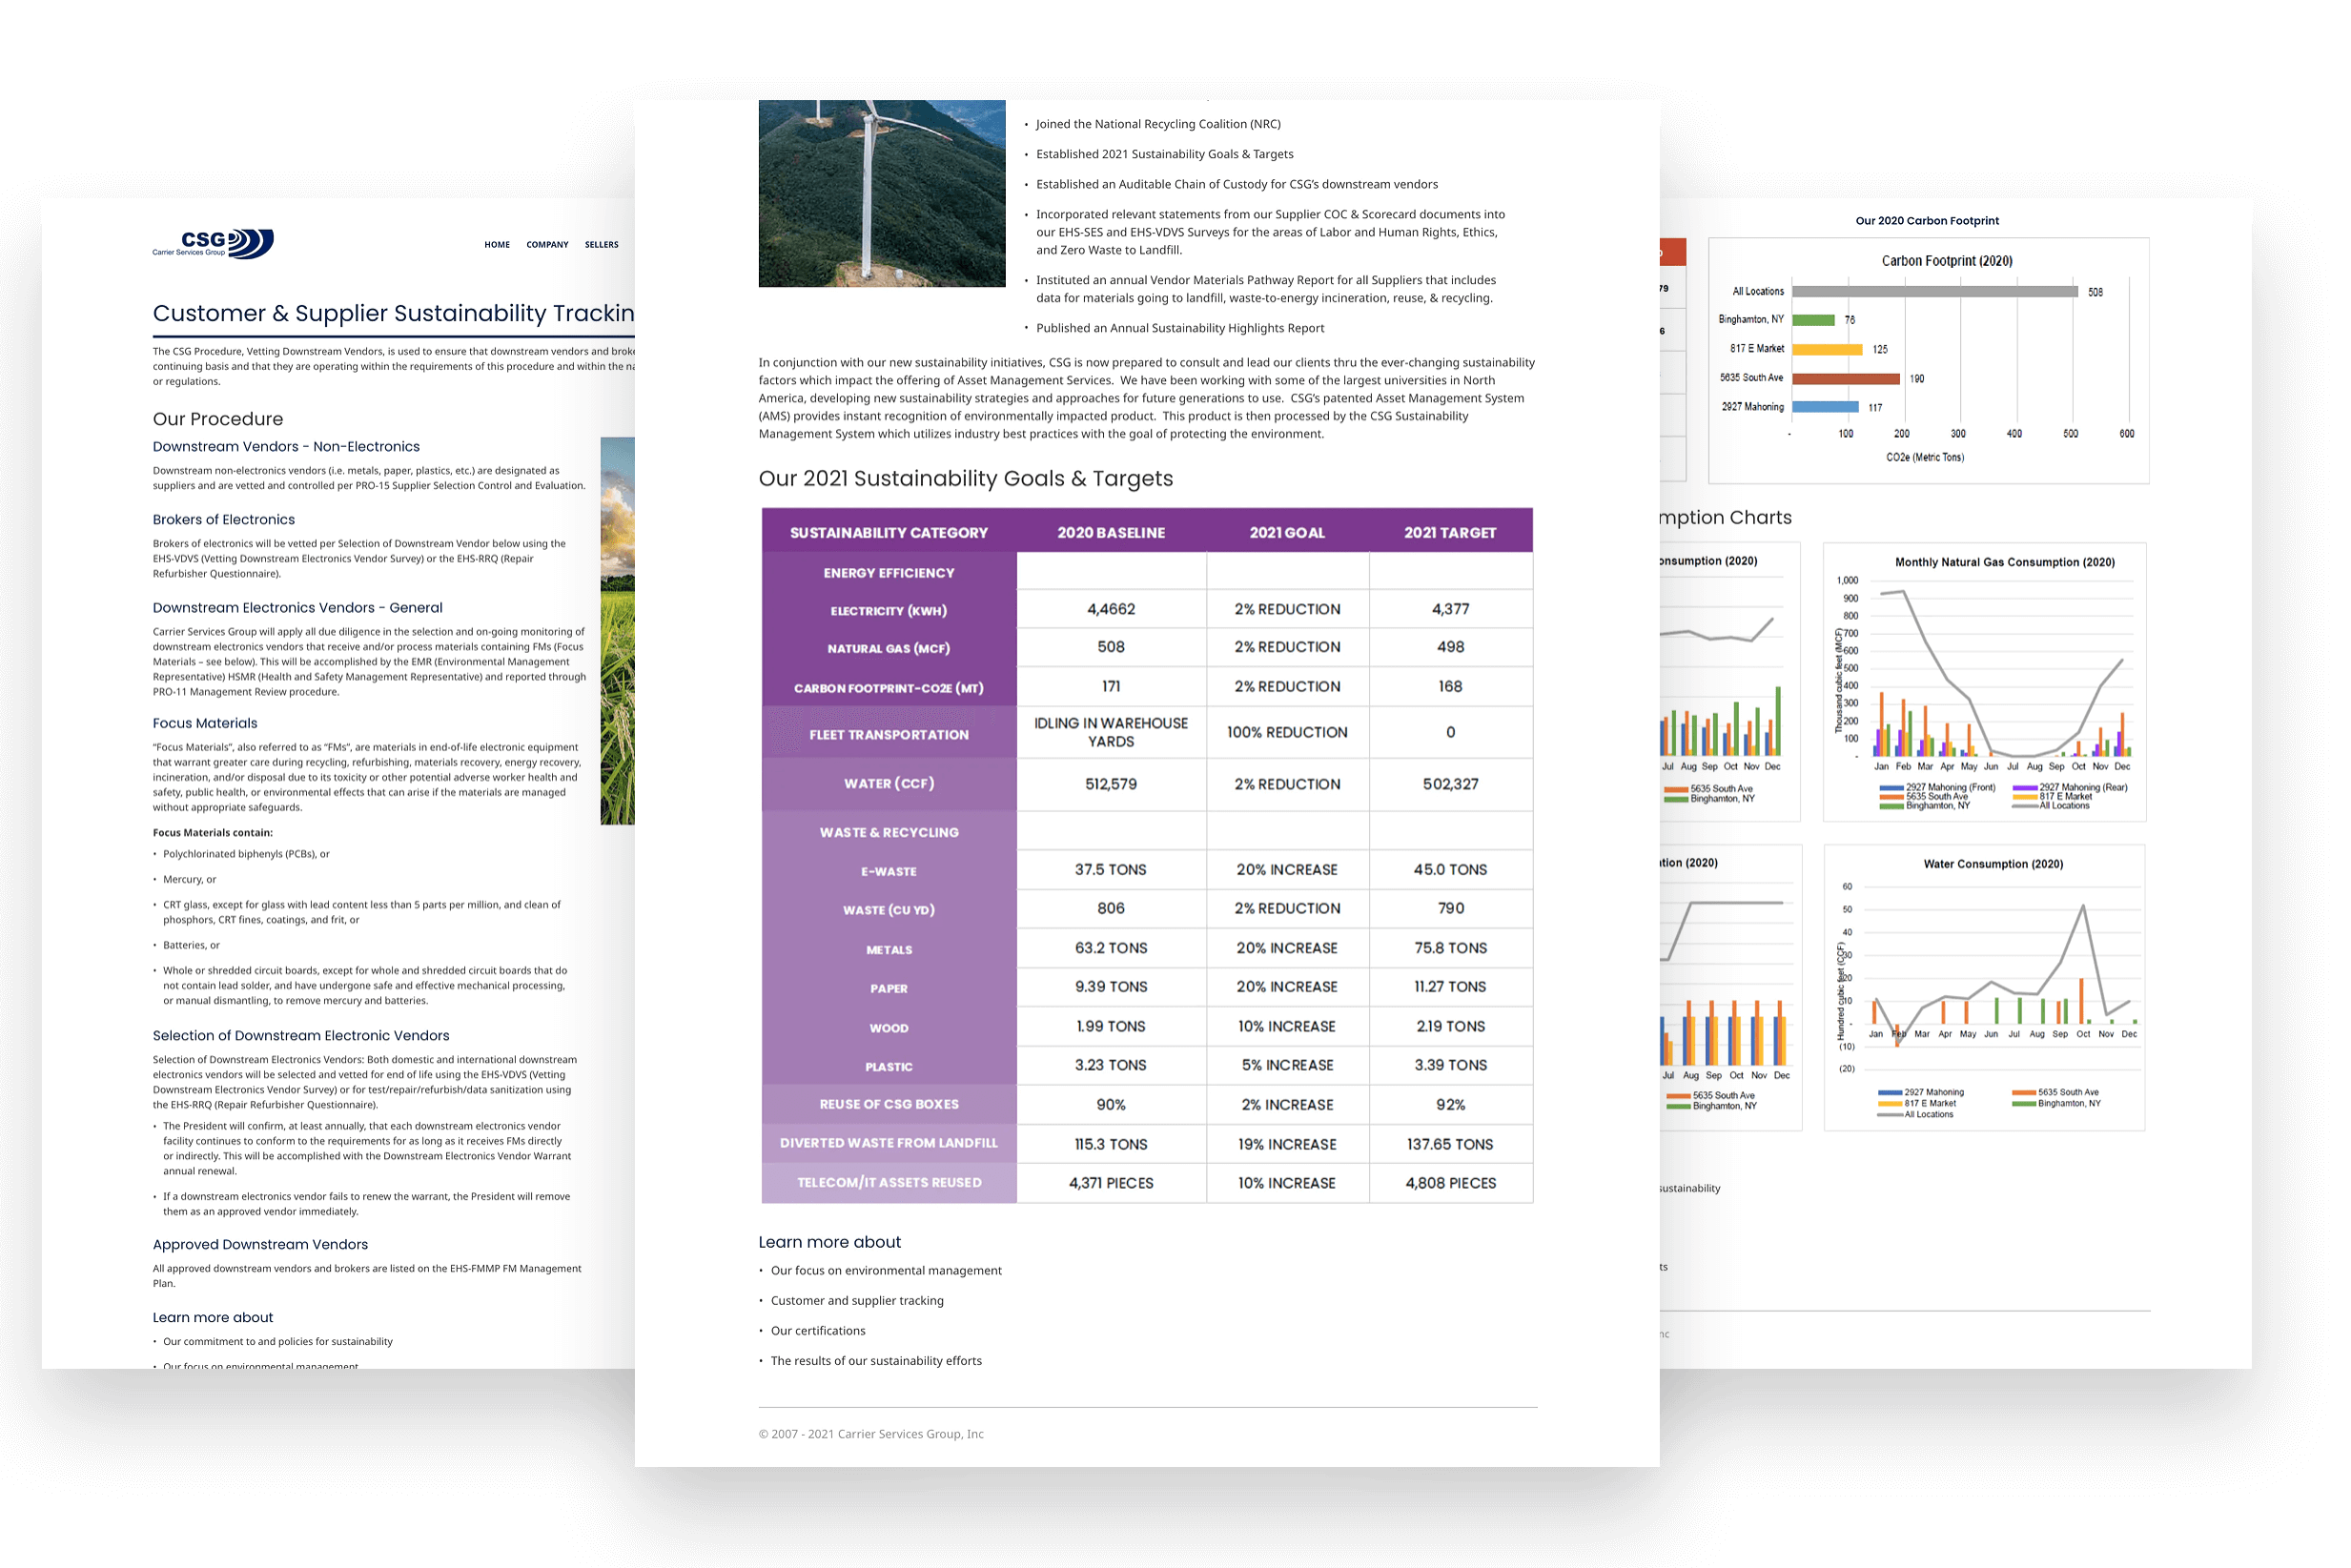Click the SUSTAINABILITY CATEGORY table header
Image resolution: width=2351 pixels, height=1568 pixels.
click(x=888, y=533)
